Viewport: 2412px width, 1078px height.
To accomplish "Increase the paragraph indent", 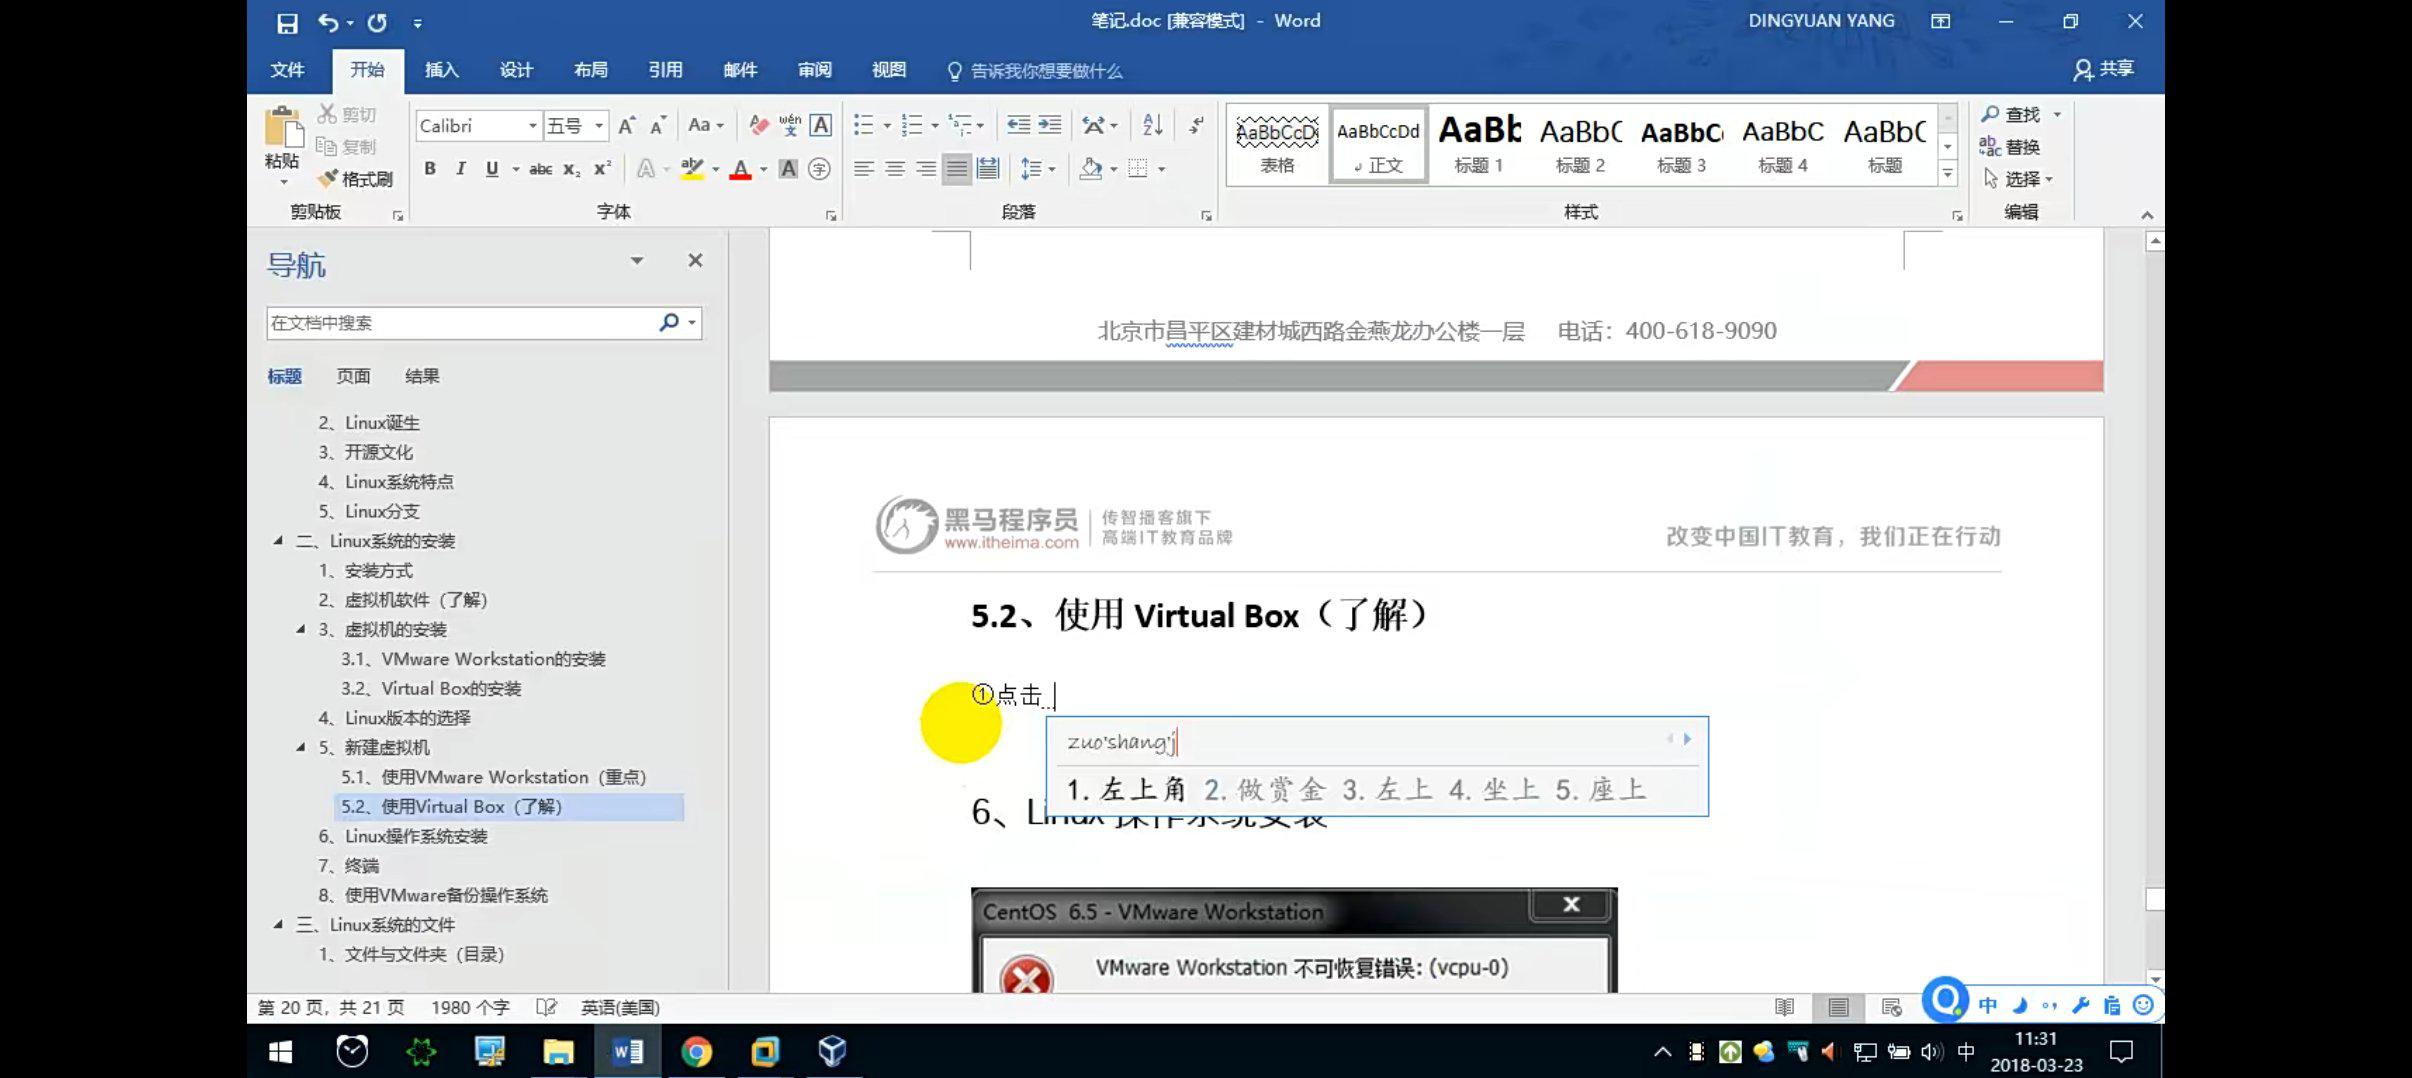I will tap(1049, 126).
